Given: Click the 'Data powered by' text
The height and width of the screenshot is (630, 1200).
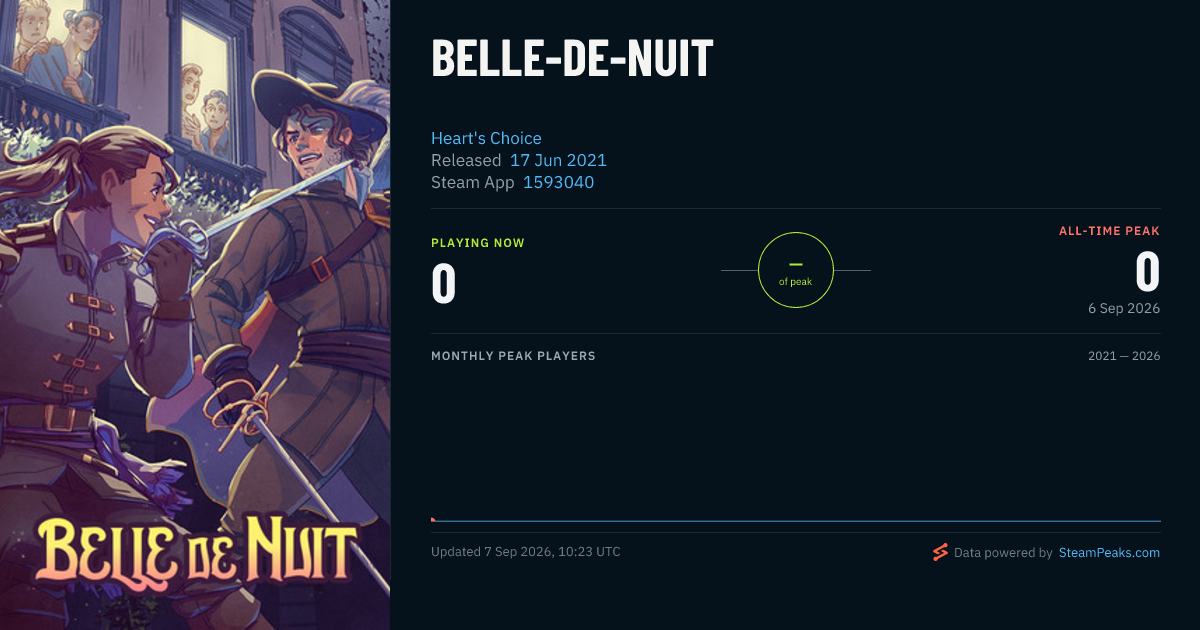Looking at the screenshot, I should point(1003,552).
